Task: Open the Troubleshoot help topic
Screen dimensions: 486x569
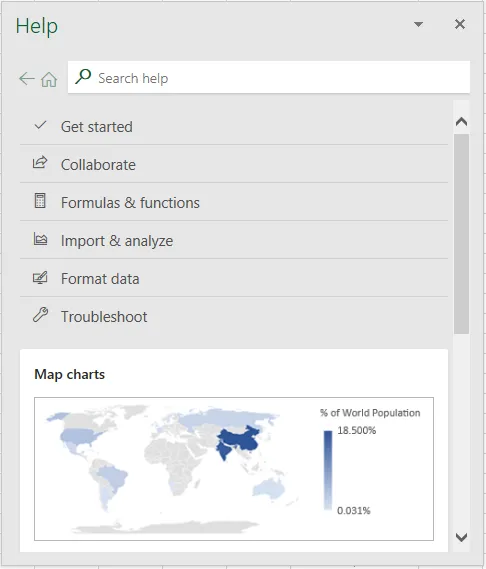Action: [x=234, y=316]
